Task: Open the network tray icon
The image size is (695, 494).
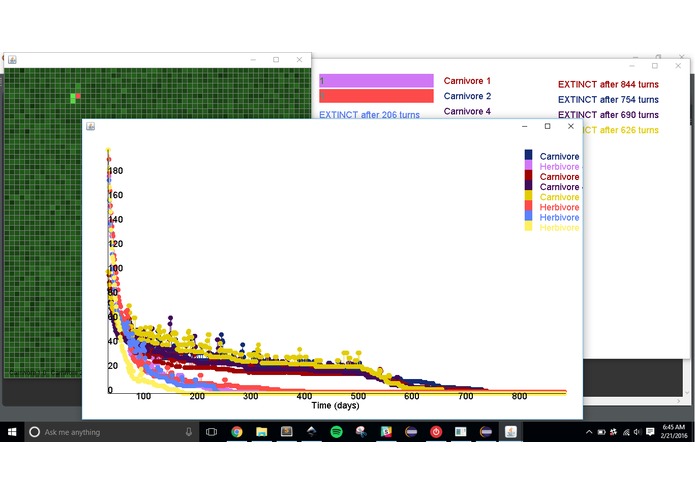Action: pos(626,432)
